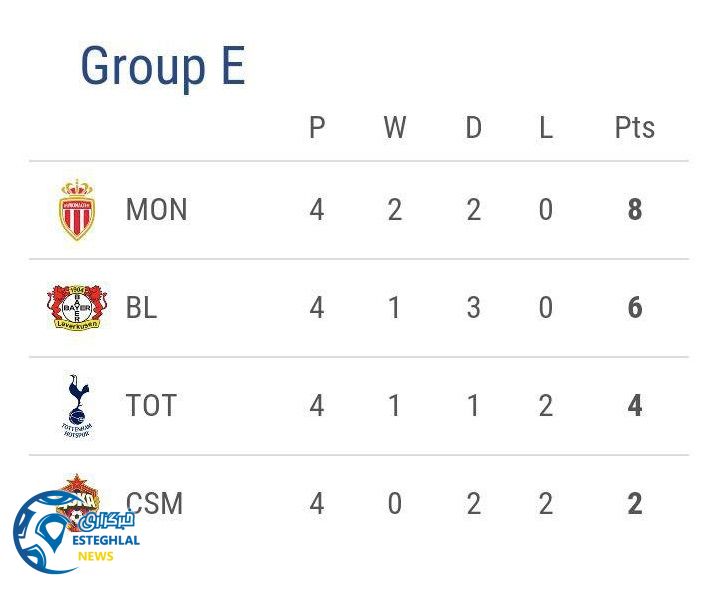Click Tottenham's 4 points value
718x596 pixels.
[634, 406]
